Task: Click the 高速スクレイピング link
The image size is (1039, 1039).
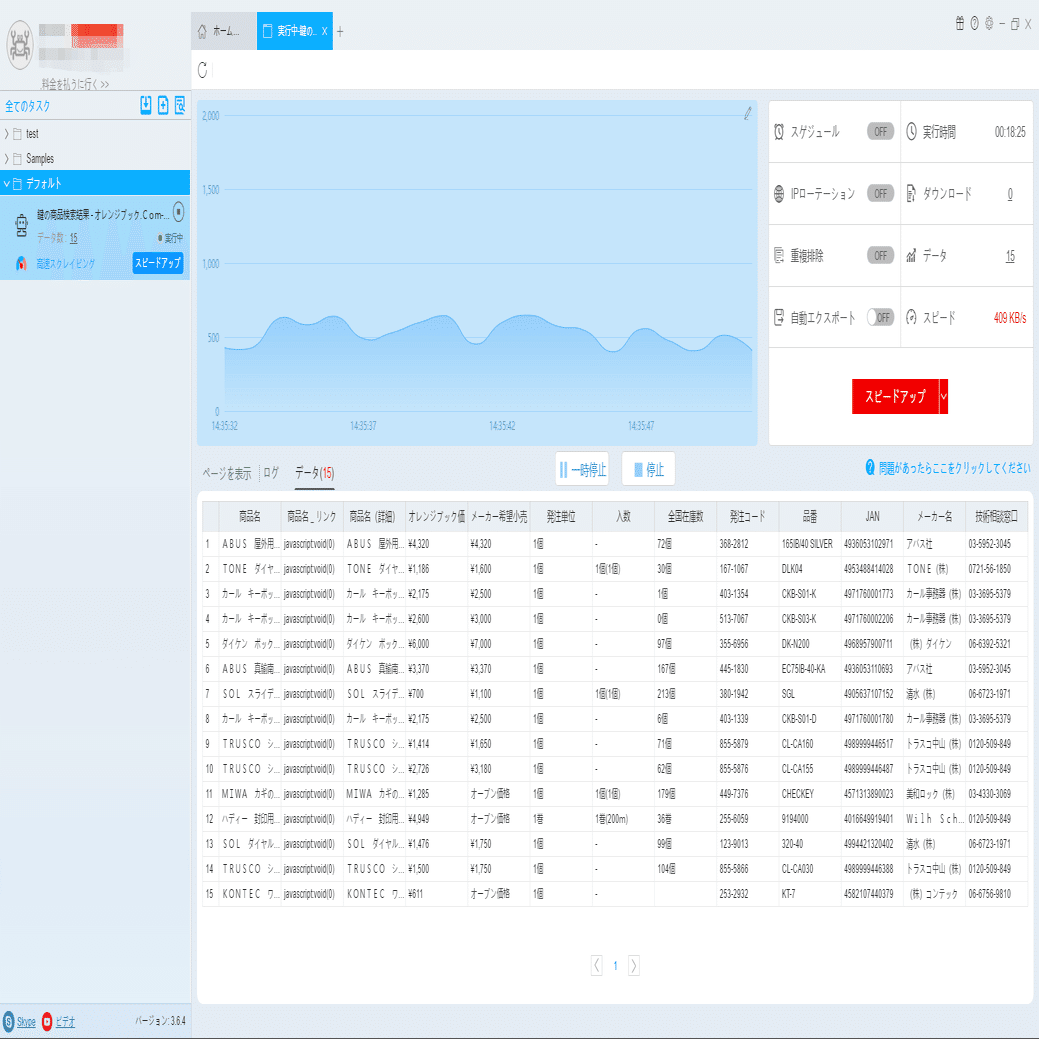Action: [66, 264]
